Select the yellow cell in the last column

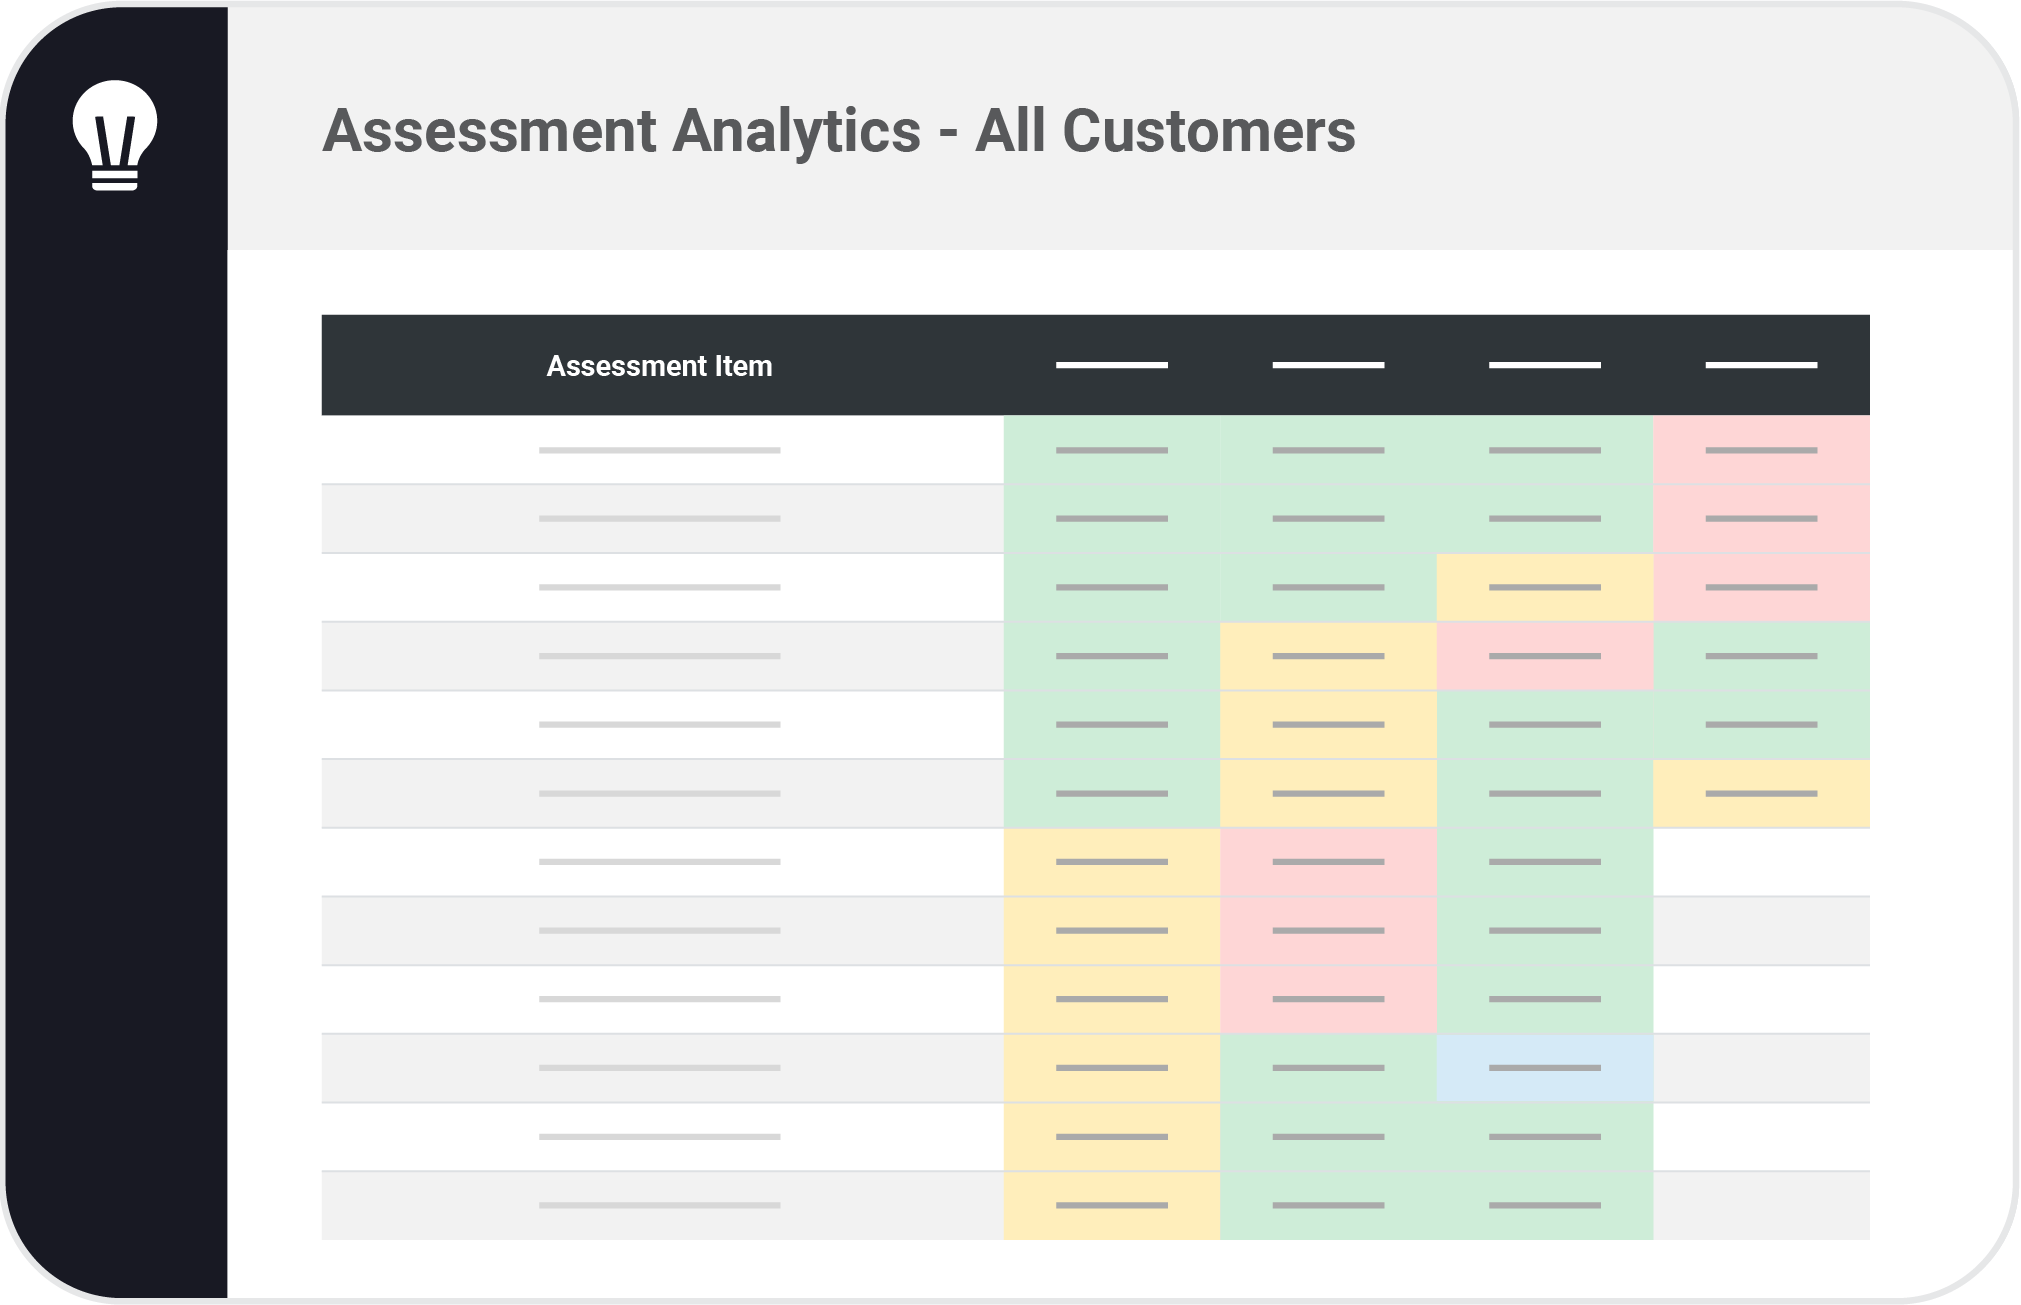pos(1761,793)
